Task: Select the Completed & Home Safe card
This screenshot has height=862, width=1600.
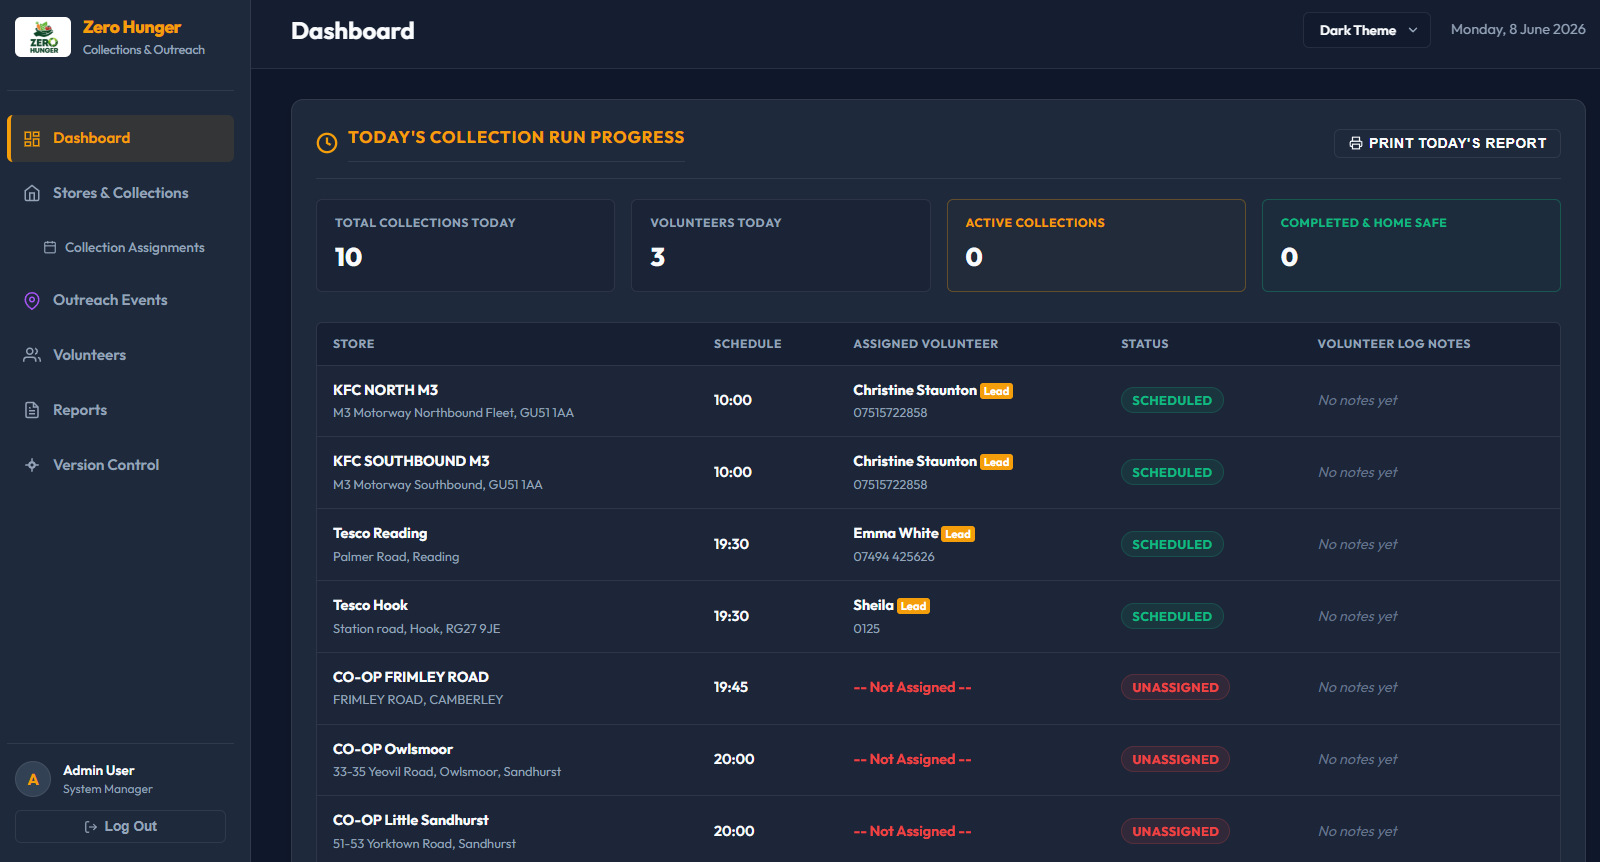Action: (x=1411, y=245)
